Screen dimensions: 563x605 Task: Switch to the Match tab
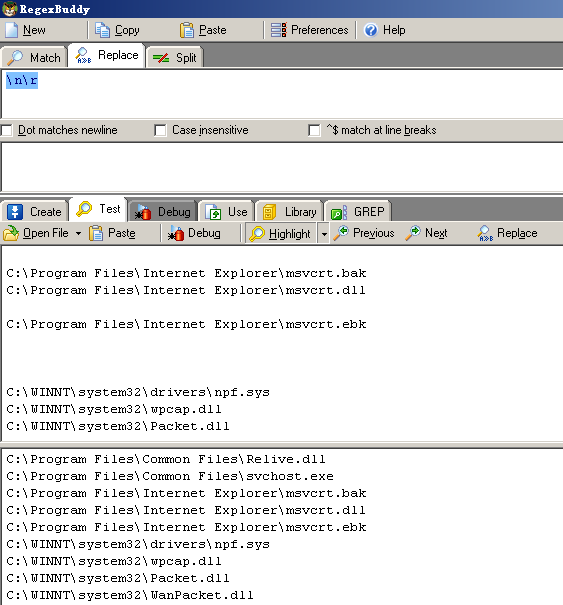tap(34, 57)
